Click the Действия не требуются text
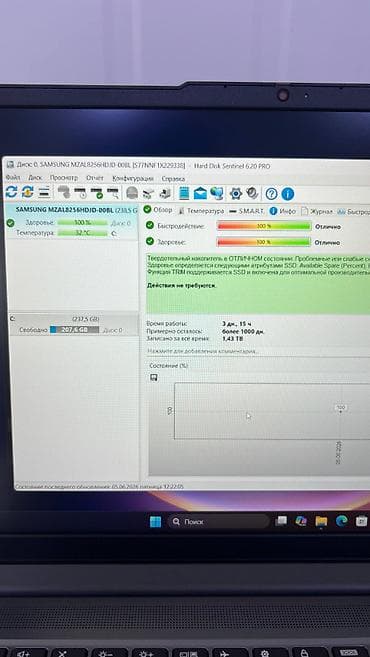The width and height of the screenshot is (370, 657). 182,285
